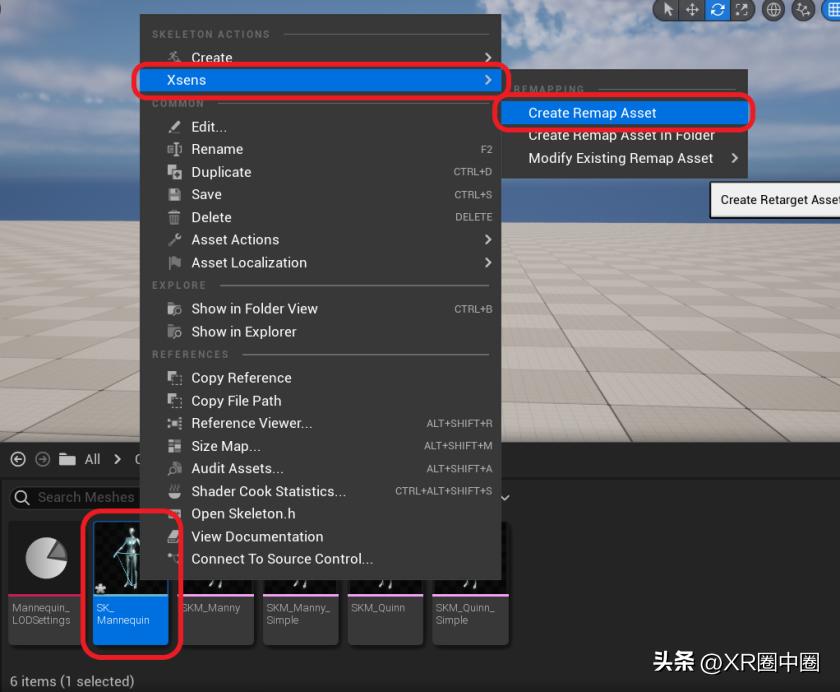Viewport: 840px width, 692px height.
Task: Click the folder icon beside Show in Explorer
Action: [174, 332]
